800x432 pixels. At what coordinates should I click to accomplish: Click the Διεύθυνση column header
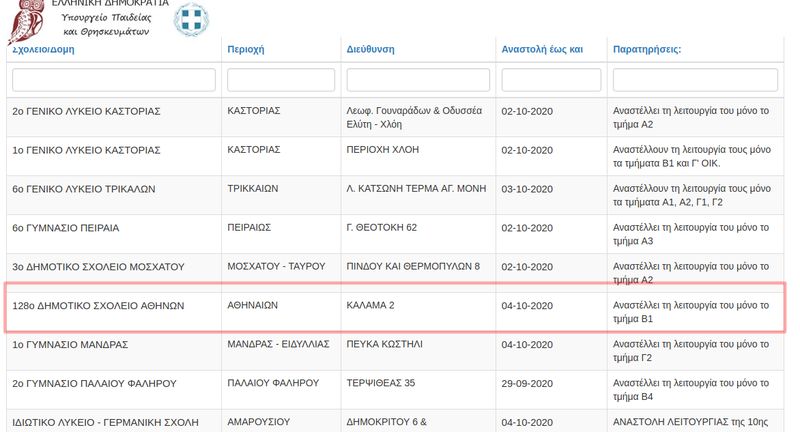(x=370, y=48)
